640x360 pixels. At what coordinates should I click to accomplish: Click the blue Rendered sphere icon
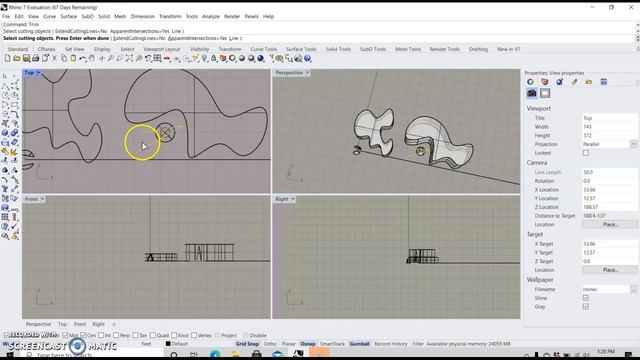click(260, 59)
